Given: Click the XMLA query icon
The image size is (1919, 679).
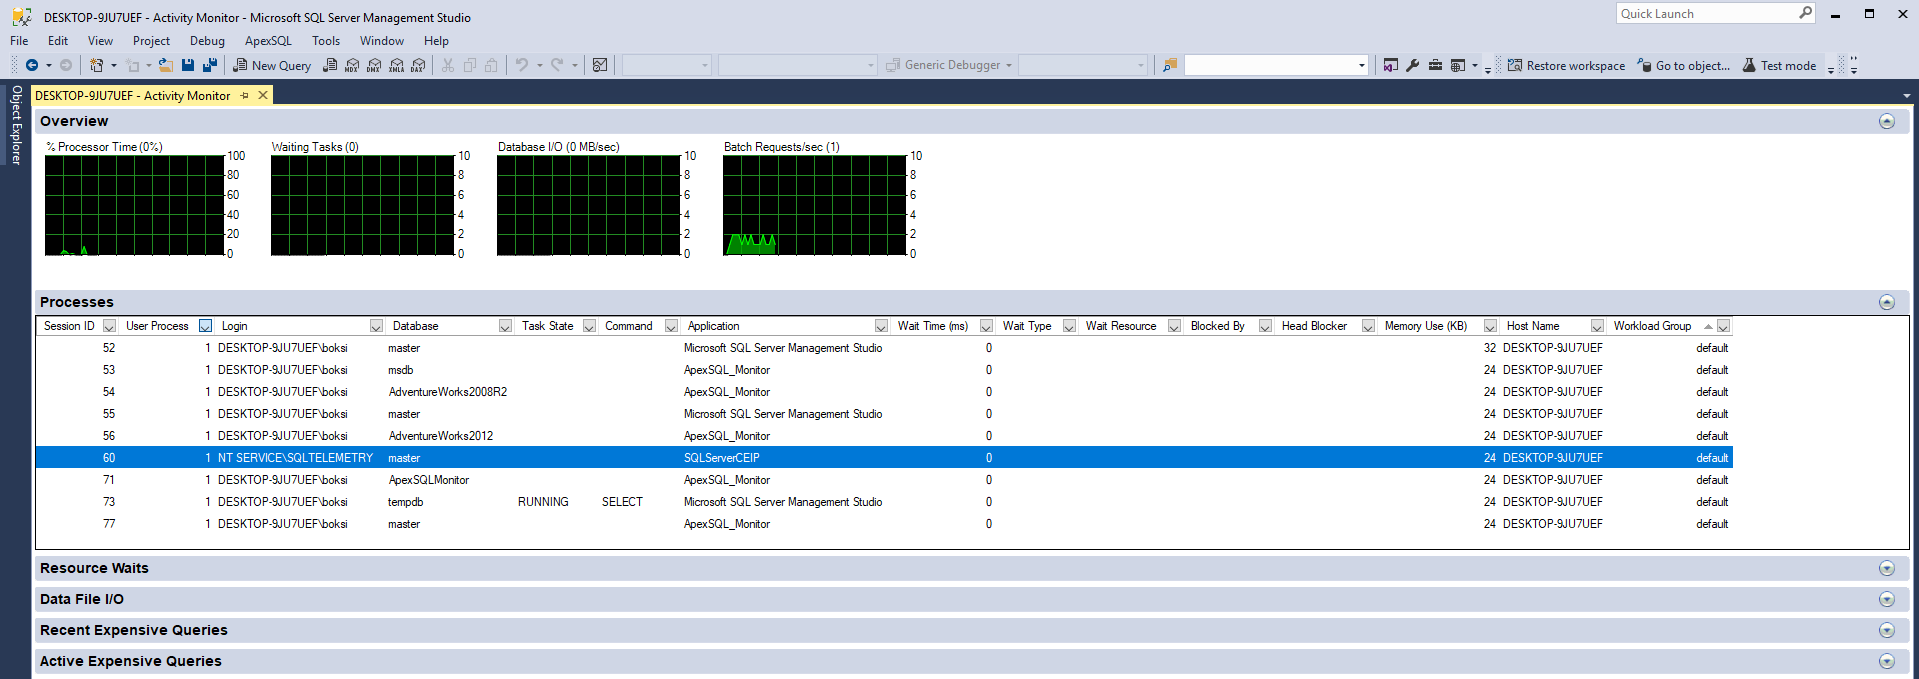Looking at the screenshot, I should (x=396, y=66).
